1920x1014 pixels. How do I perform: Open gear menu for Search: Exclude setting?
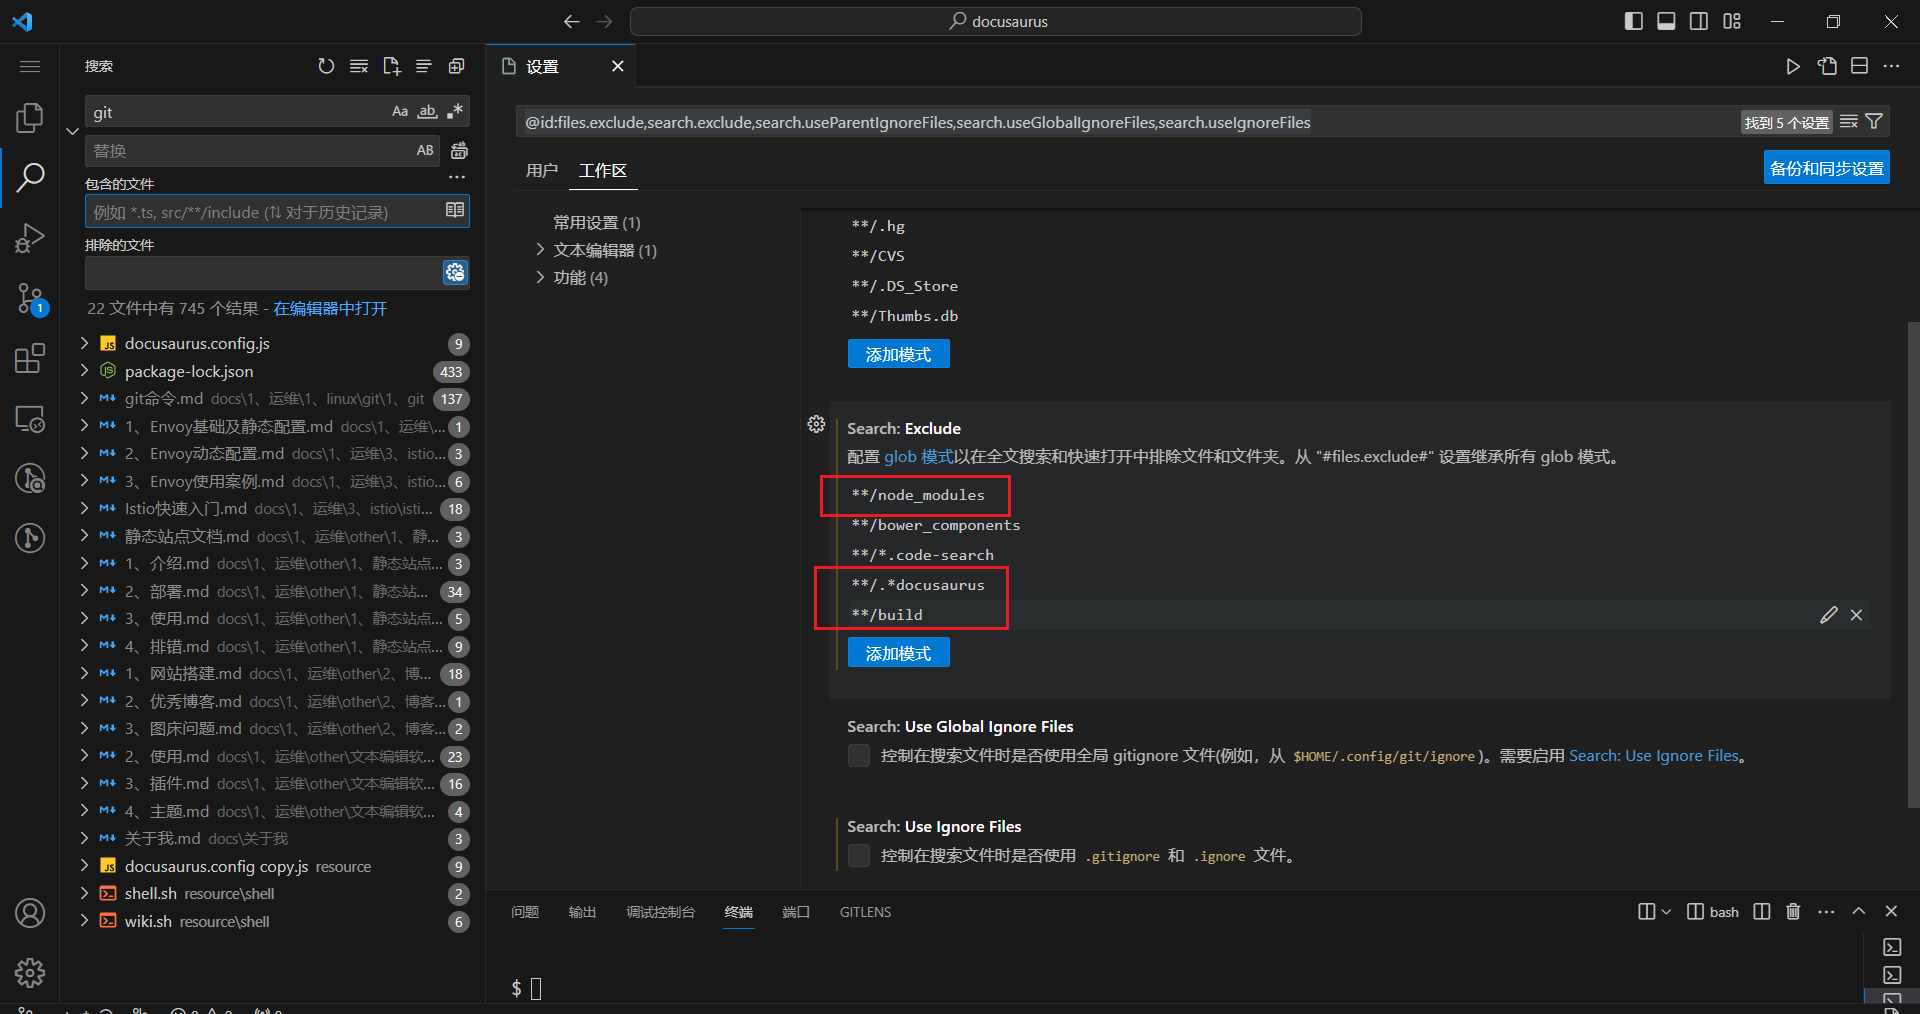tap(816, 424)
